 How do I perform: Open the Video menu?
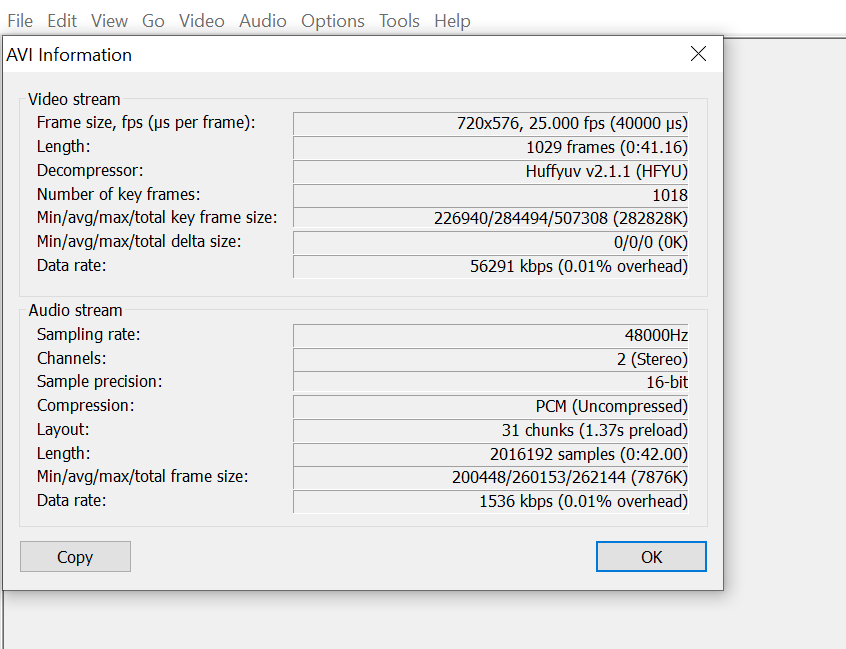(x=202, y=21)
